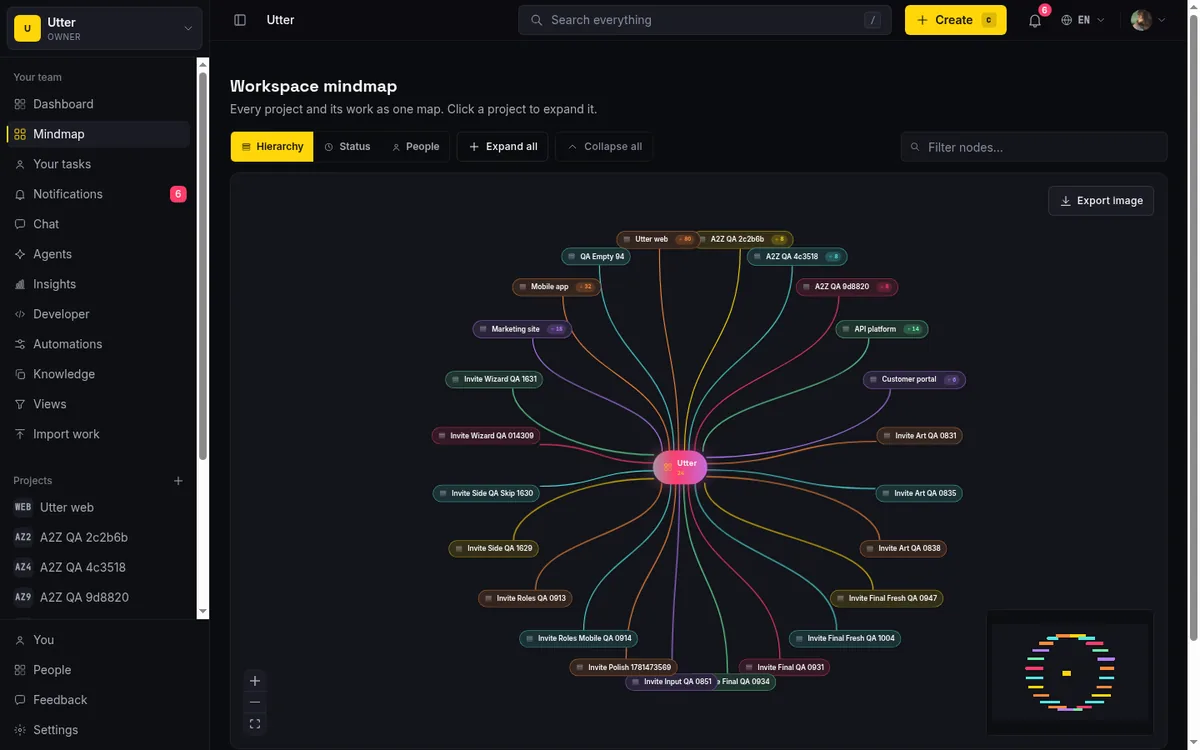This screenshot has width=1200, height=750.
Task: Open Insights page
Action: 98,284
